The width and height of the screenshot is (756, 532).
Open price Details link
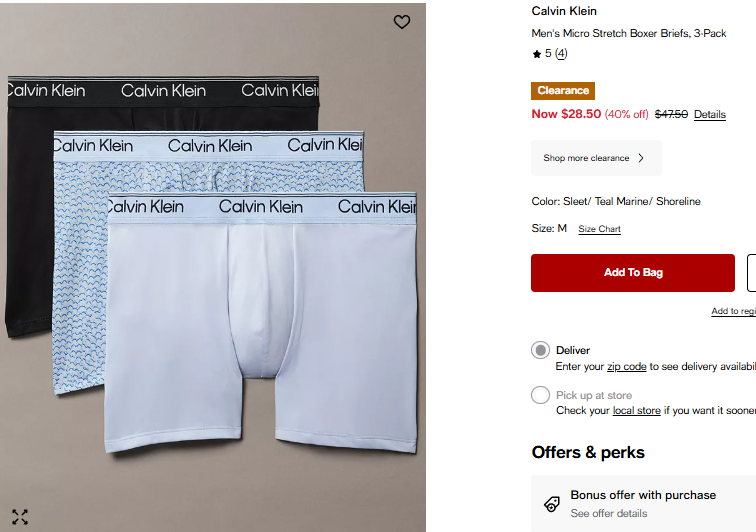click(710, 114)
